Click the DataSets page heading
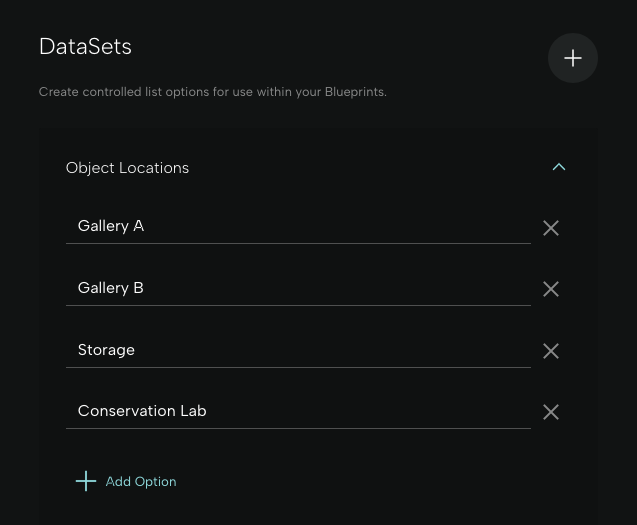 click(x=85, y=46)
